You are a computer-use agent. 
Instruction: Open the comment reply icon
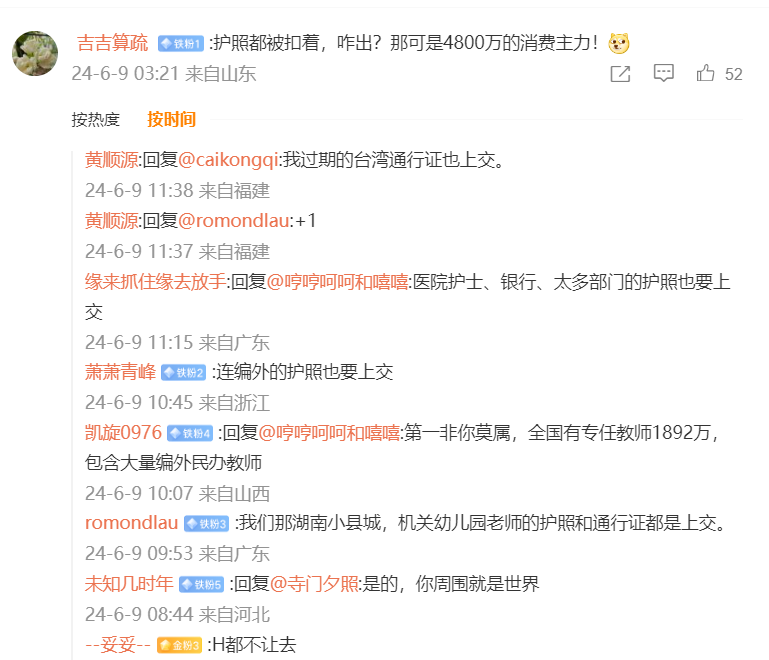[664, 73]
